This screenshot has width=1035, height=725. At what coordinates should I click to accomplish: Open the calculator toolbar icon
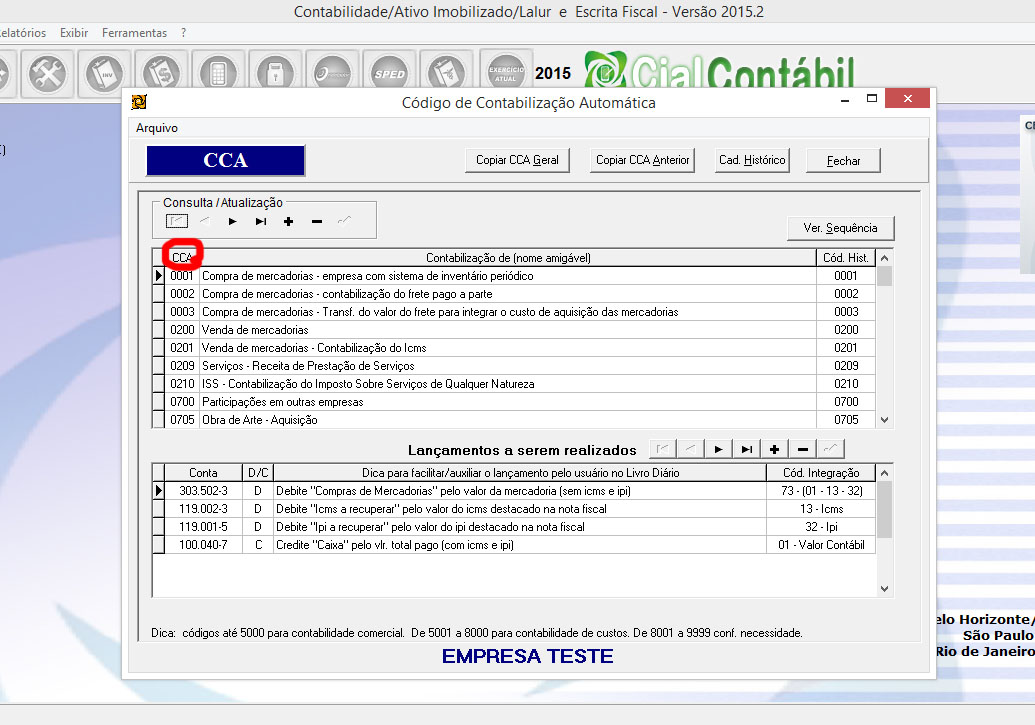[x=216, y=73]
